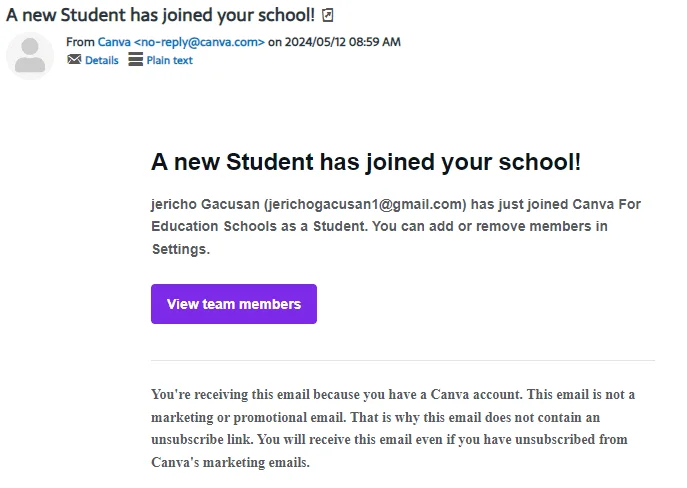Click the footer paragraph about unsubscribe link

[393, 428]
